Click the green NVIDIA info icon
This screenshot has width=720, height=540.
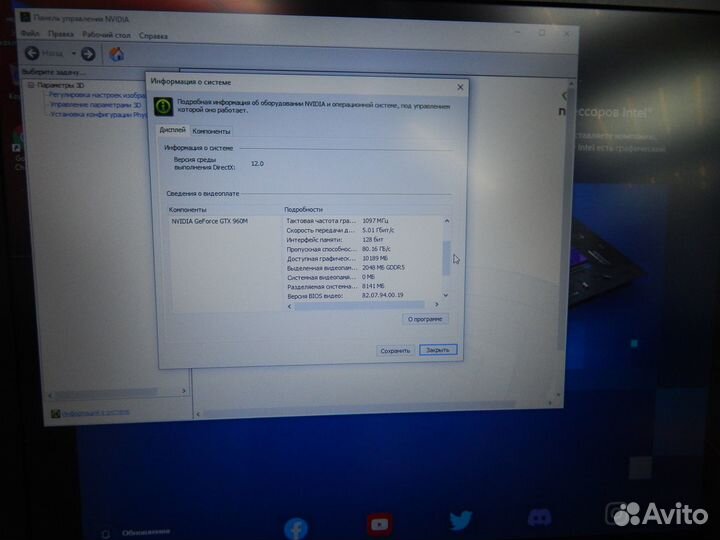point(163,107)
